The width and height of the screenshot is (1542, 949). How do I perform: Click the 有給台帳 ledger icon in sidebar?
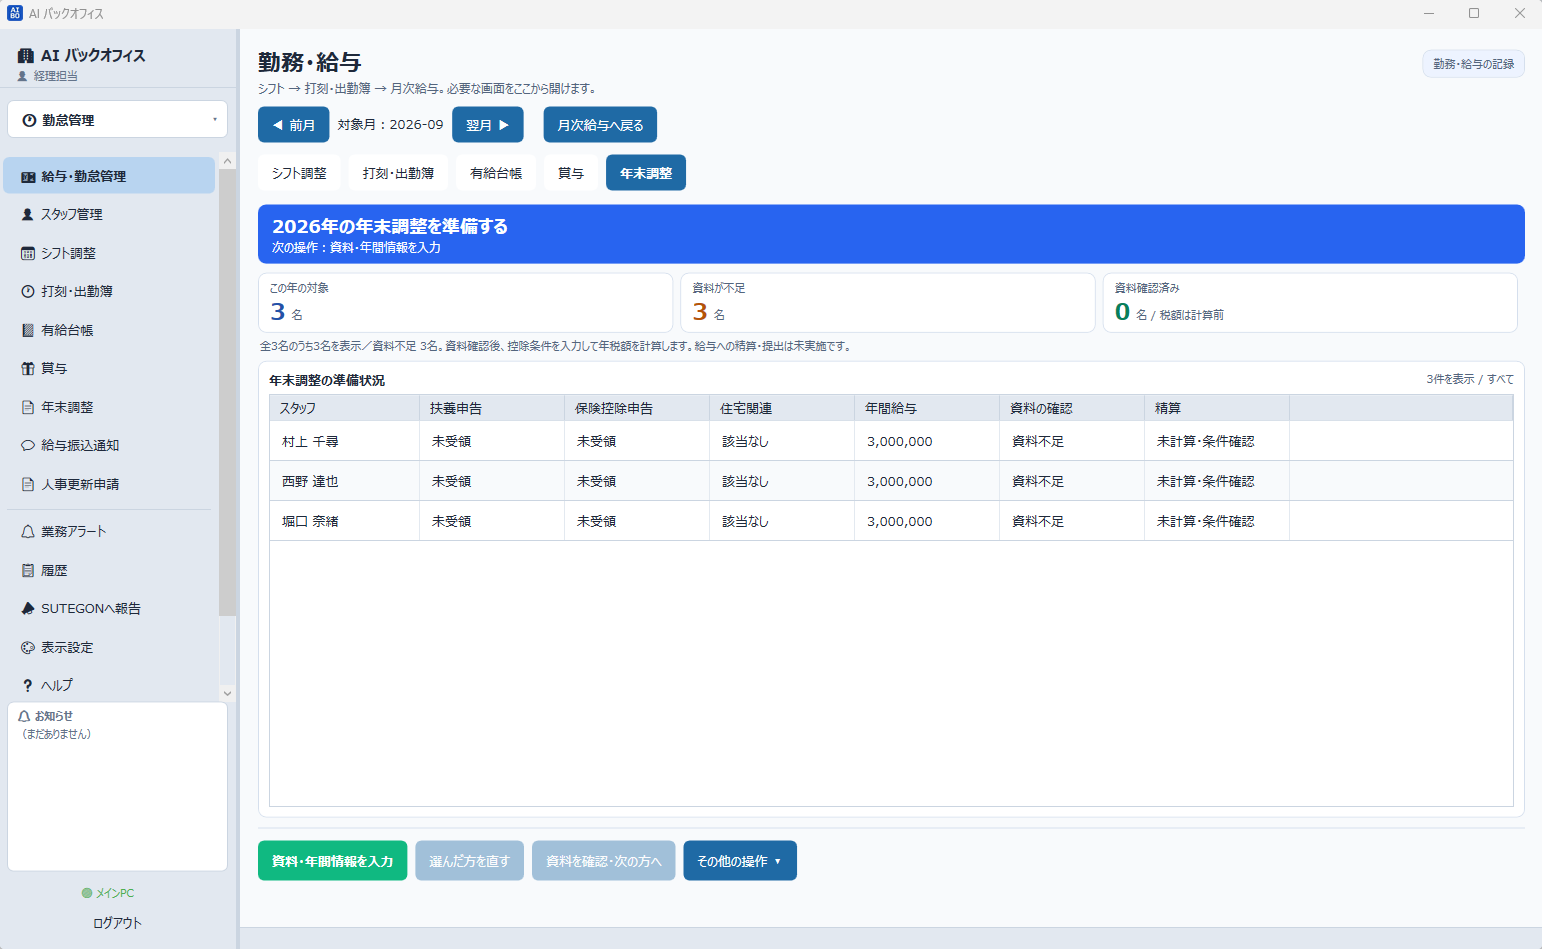(28, 330)
